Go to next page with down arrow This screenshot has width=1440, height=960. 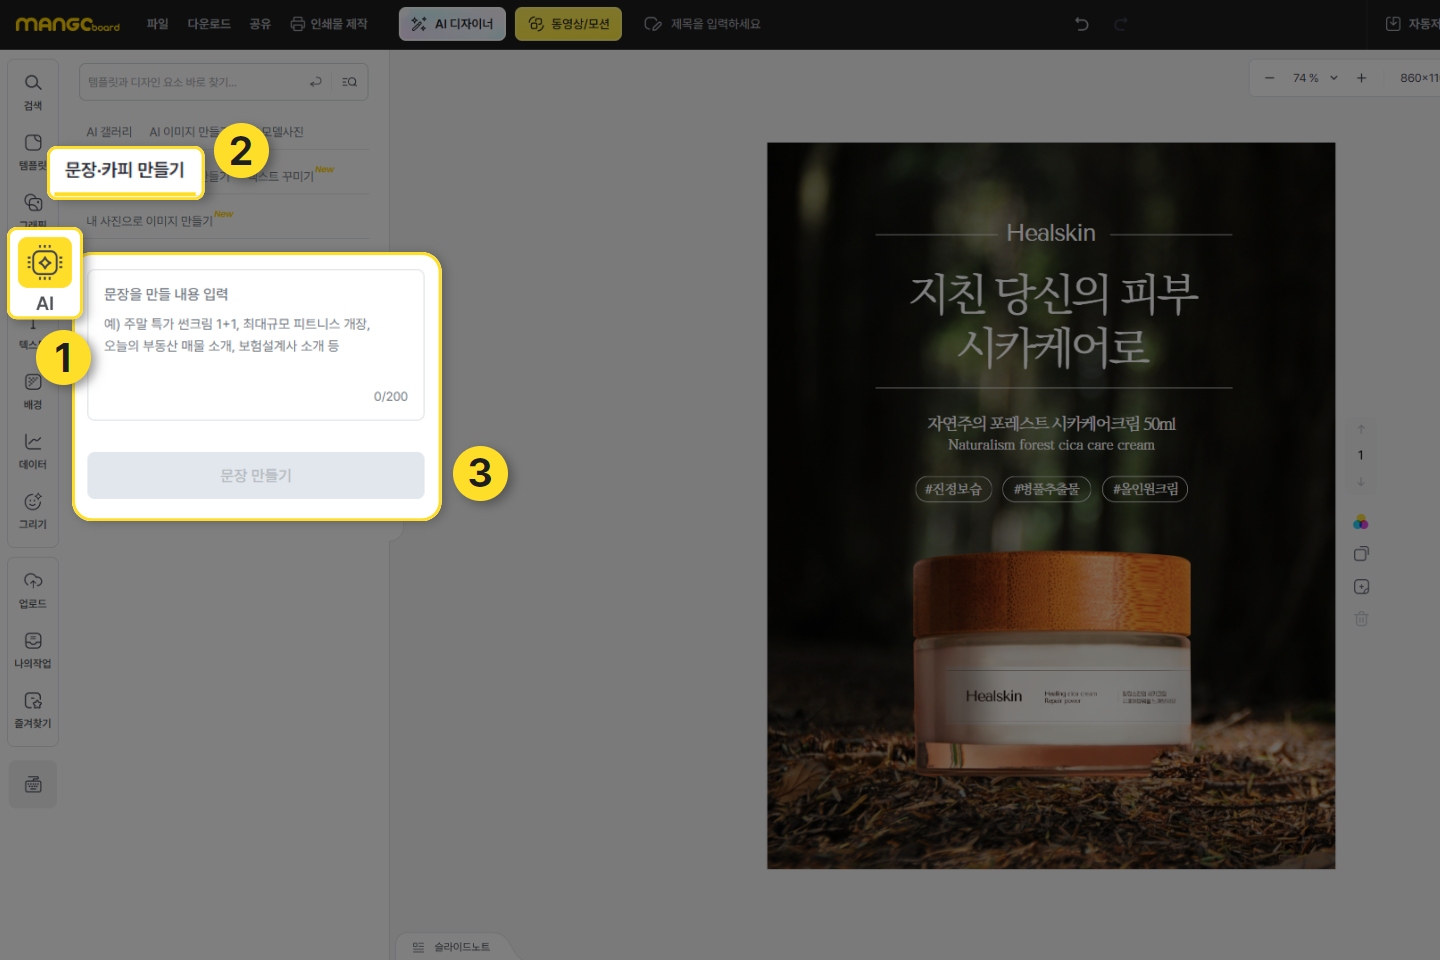(1361, 482)
